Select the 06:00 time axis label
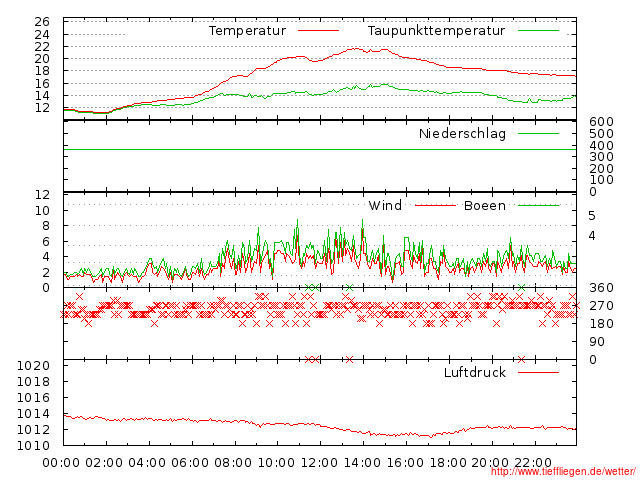This screenshot has height=480, width=640. pyautogui.click(x=190, y=463)
